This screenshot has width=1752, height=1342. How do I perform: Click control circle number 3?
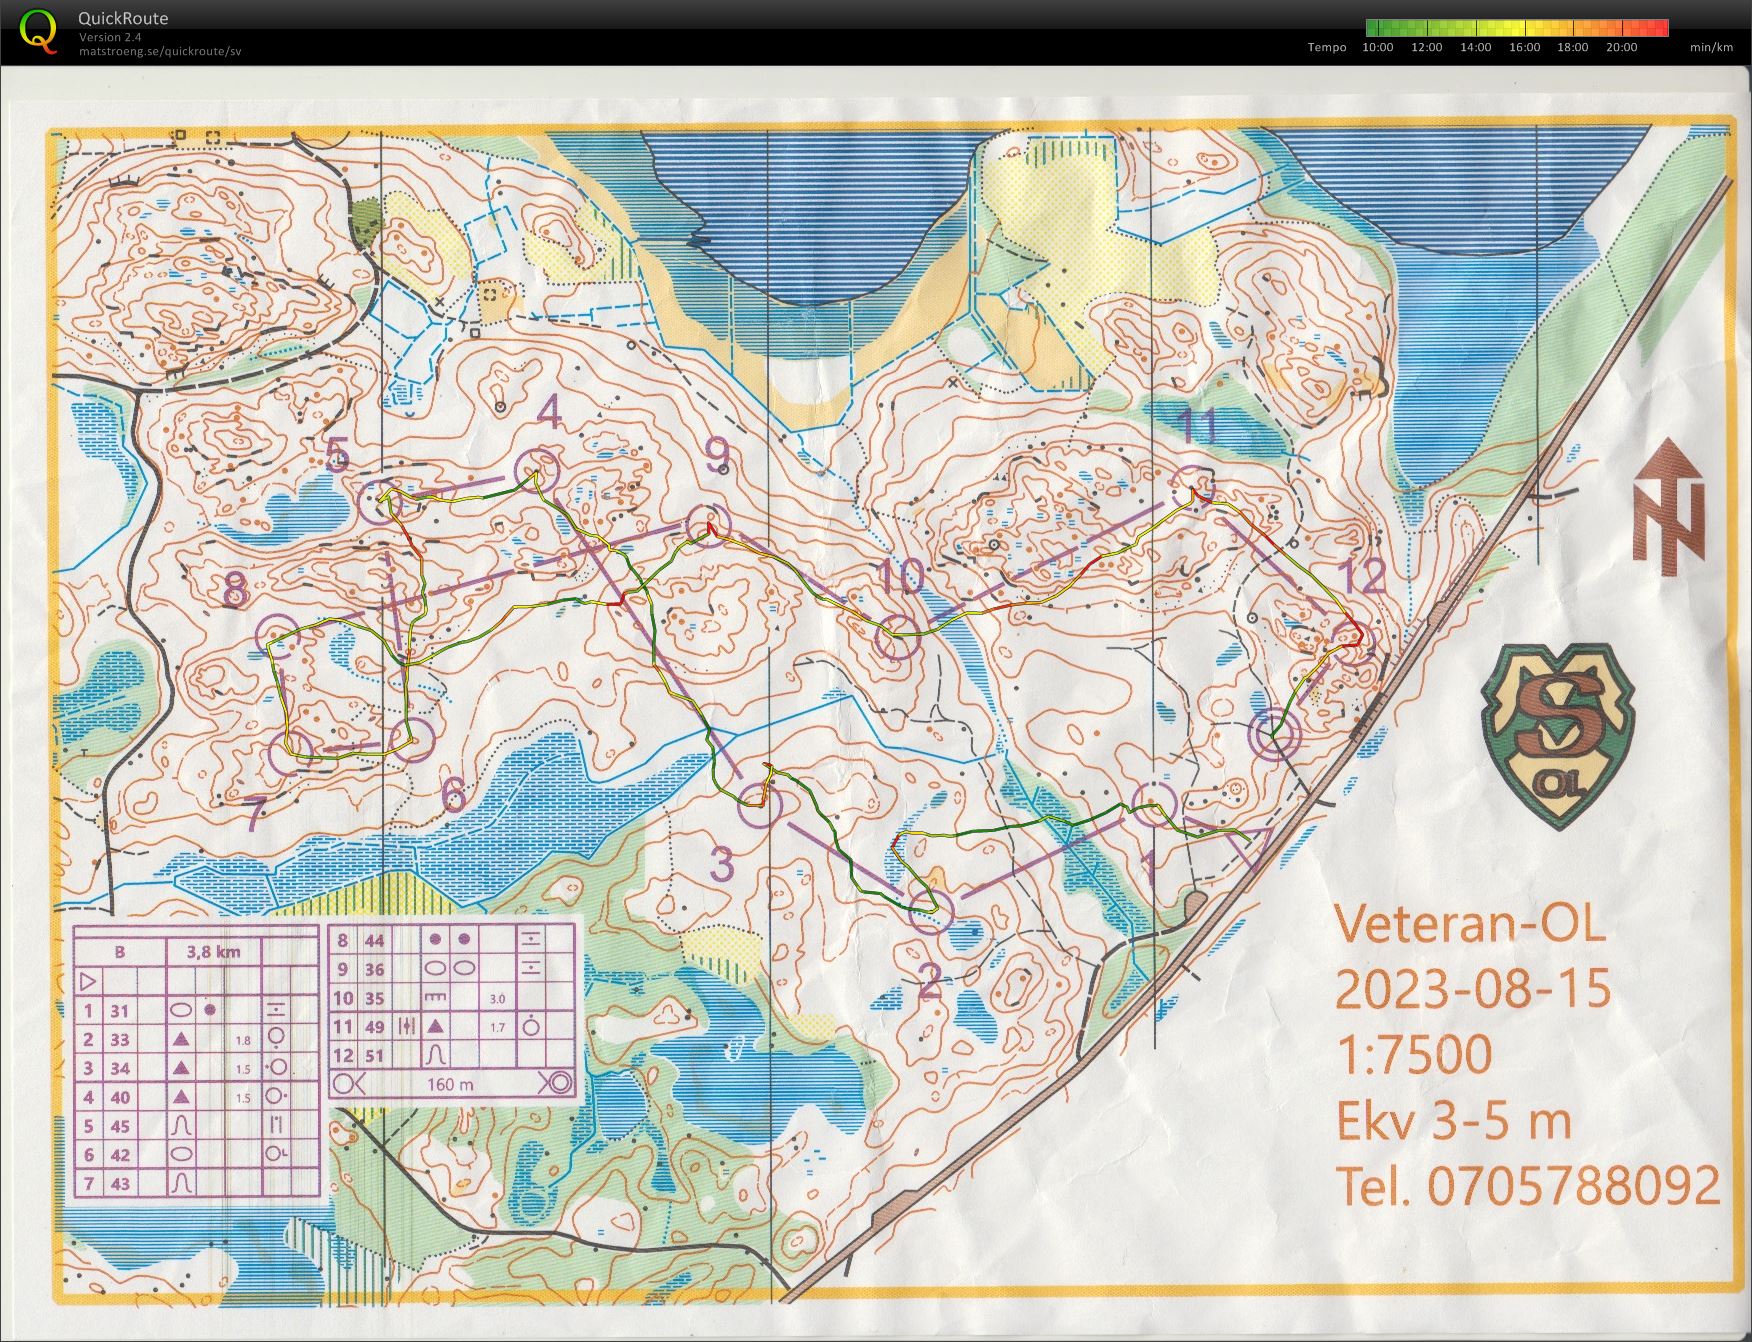tap(760, 806)
